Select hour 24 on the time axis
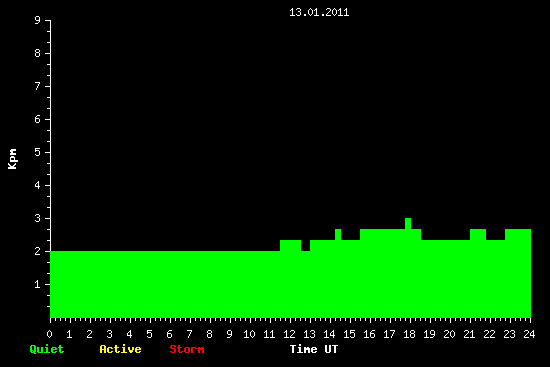The height and width of the screenshot is (367, 550). (x=529, y=334)
